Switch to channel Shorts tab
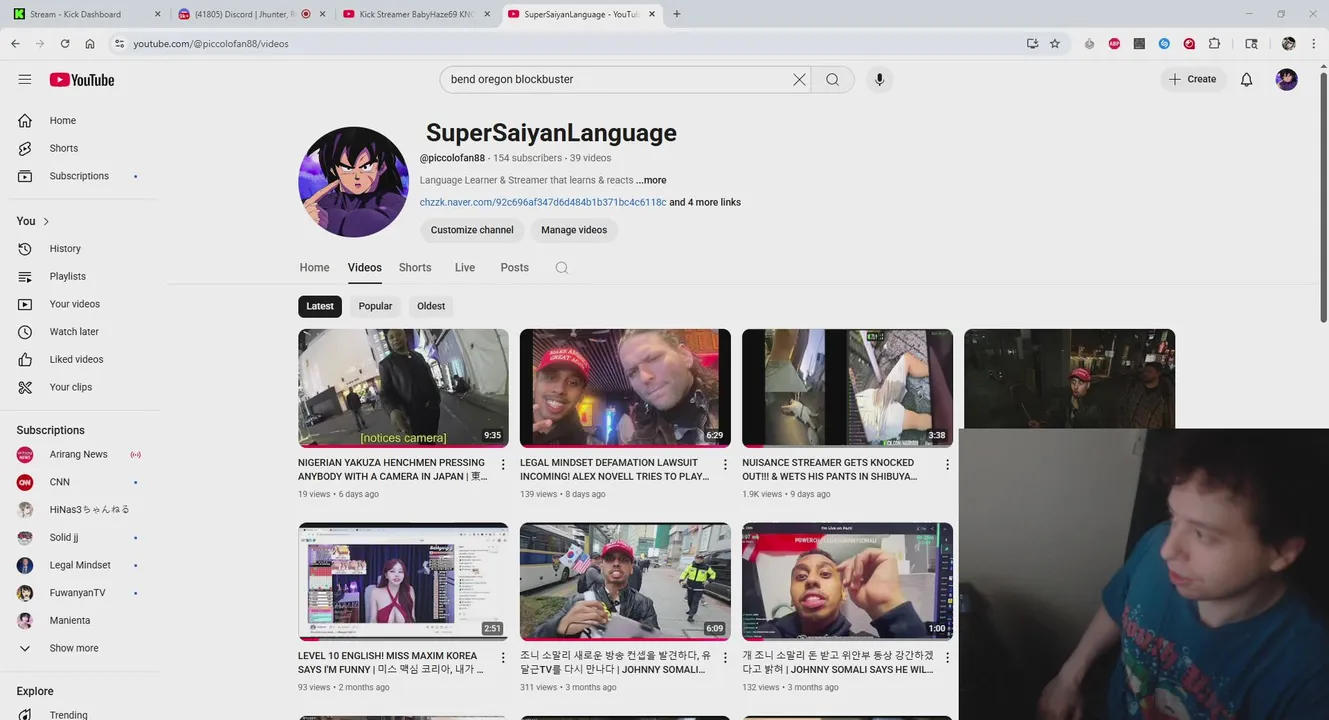Screen dimensions: 1329x720 (x=415, y=268)
